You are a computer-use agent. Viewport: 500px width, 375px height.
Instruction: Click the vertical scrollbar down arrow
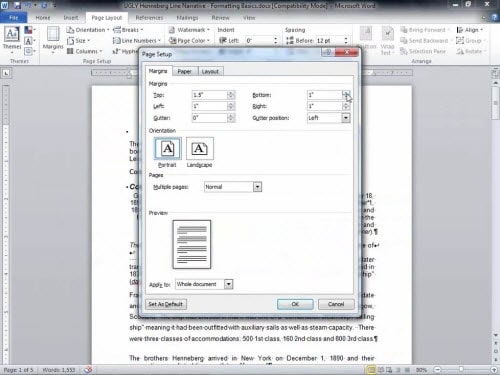(496, 335)
